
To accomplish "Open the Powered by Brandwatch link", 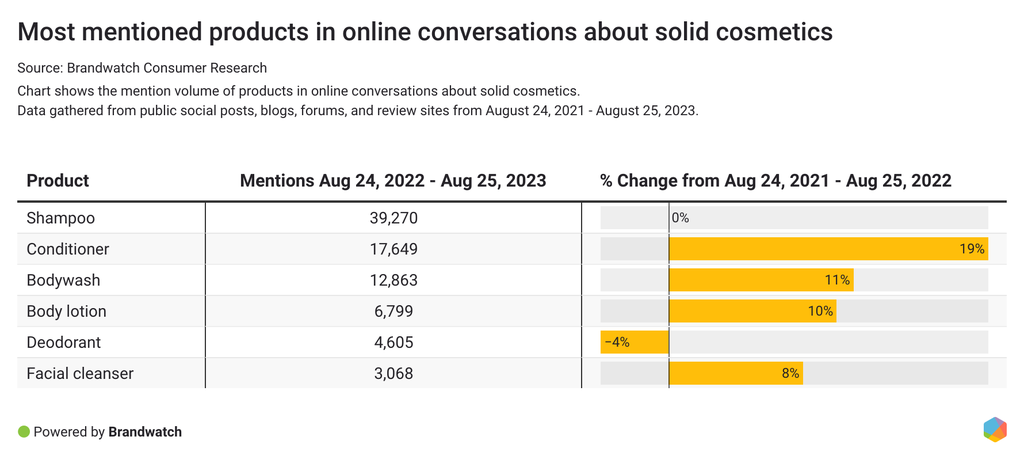I will pyautogui.click(x=107, y=432).
